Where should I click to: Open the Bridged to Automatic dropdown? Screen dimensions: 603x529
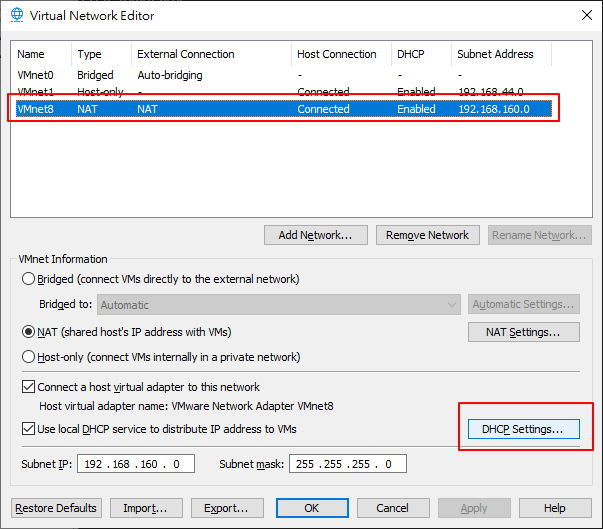pos(279,305)
